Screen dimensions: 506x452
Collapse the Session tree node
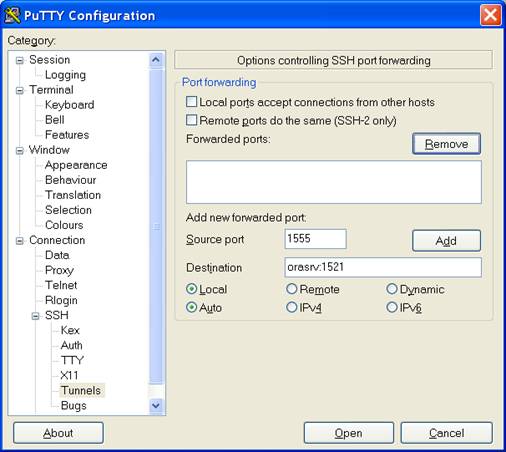(20, 60)
